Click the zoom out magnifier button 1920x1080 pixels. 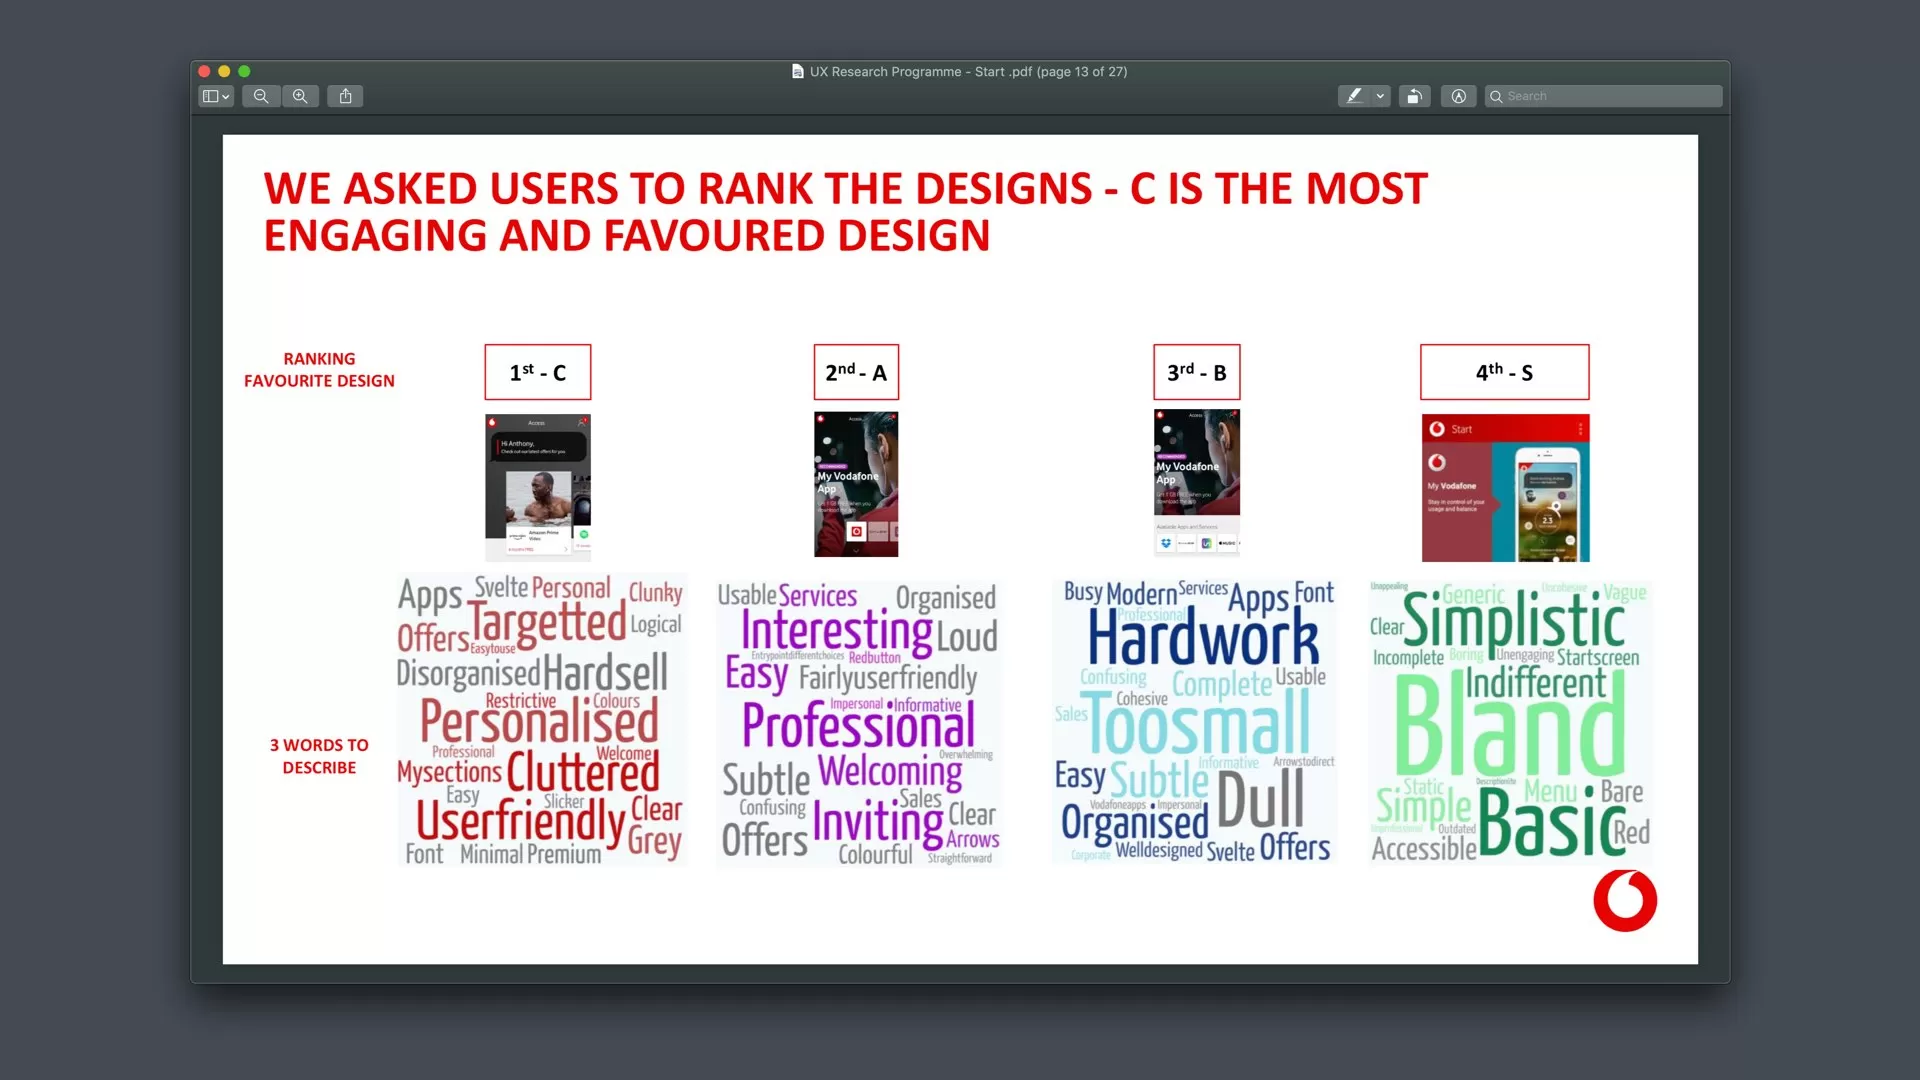pos(261,96)
